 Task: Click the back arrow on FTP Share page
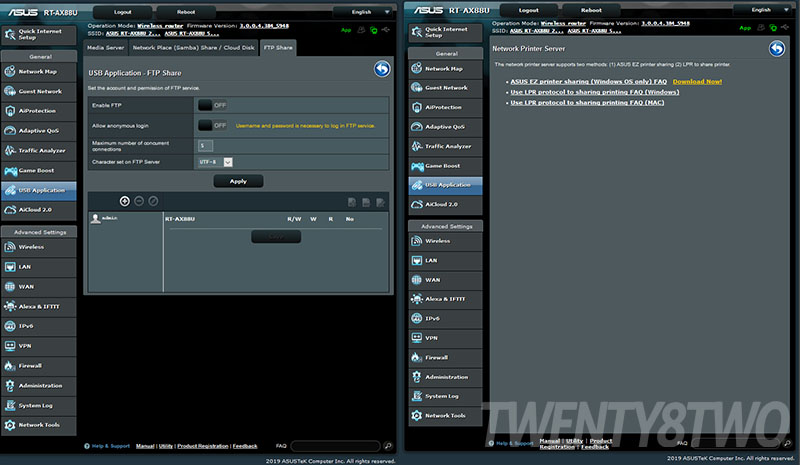click(382, 69)
